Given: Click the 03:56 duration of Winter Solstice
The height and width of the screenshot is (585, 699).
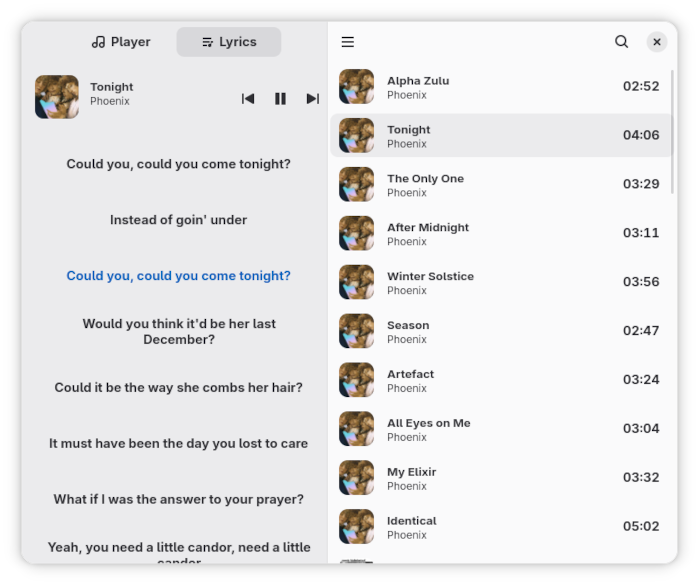Looking at the screenshot, I should click(x=641, y=282).
